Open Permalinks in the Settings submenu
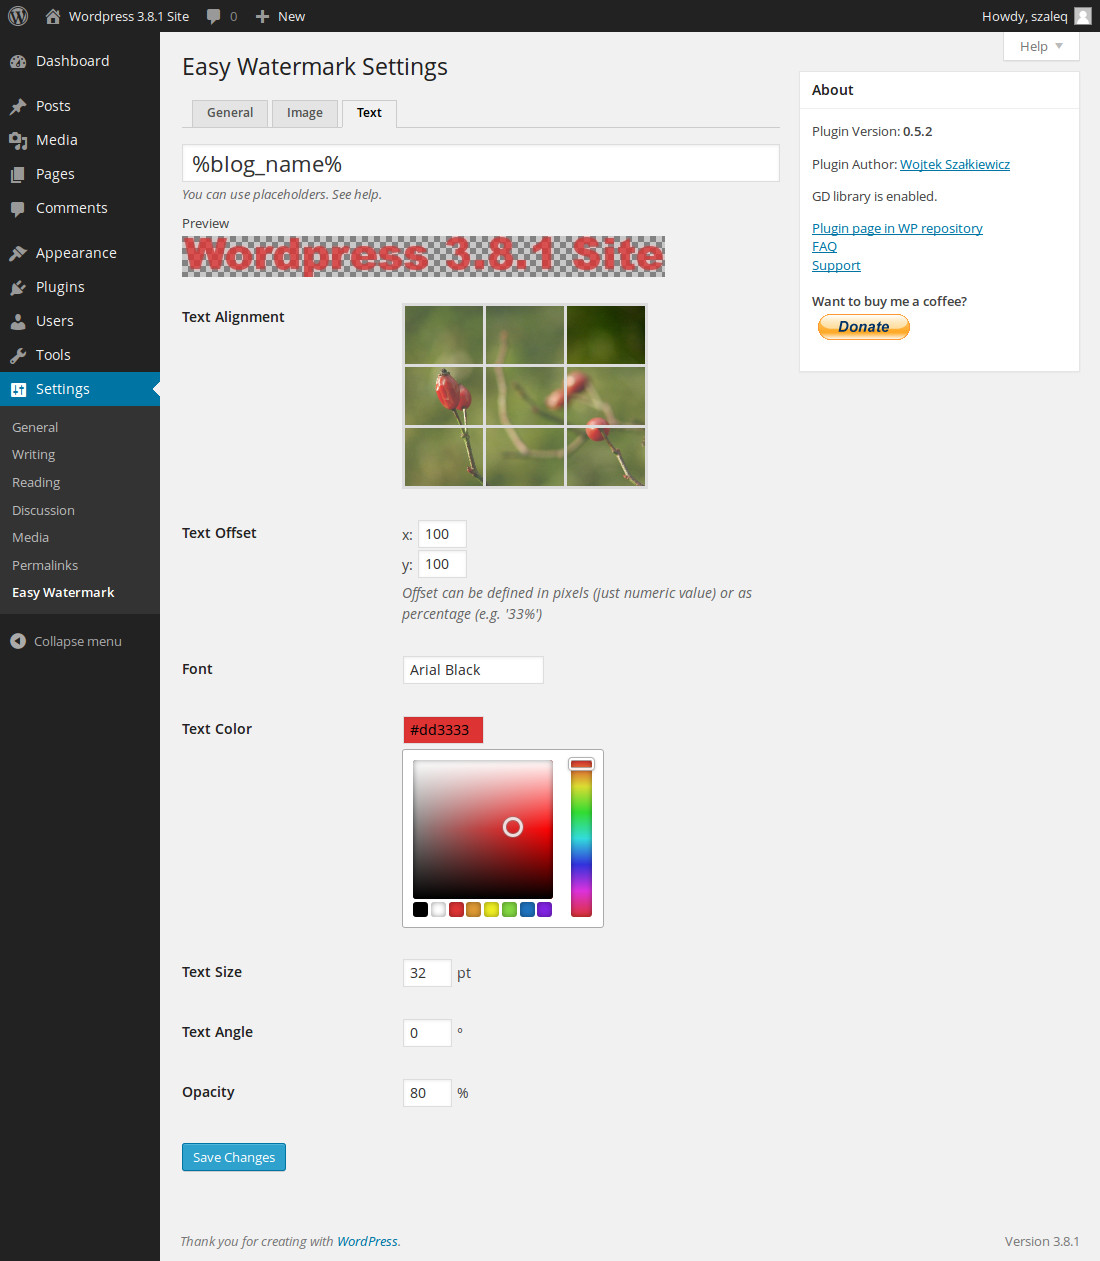1100x1261 pixels. pyautogui.click(x=44, y=565)
